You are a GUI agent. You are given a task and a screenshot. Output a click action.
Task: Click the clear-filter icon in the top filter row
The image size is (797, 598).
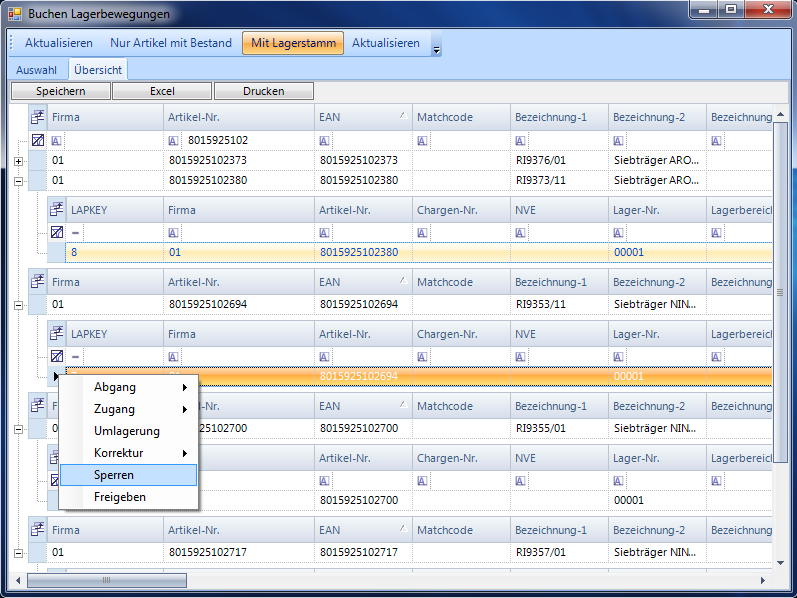(38, 141)
